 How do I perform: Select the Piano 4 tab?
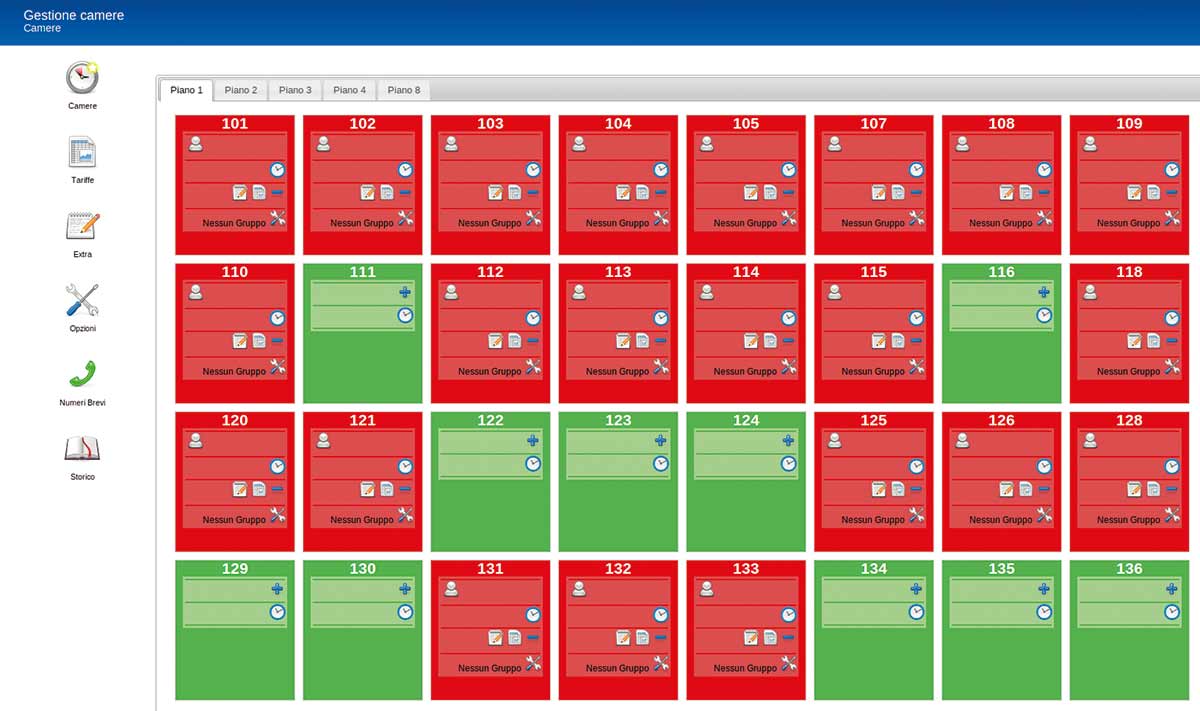pyautogui.click(x=349, y=90)
